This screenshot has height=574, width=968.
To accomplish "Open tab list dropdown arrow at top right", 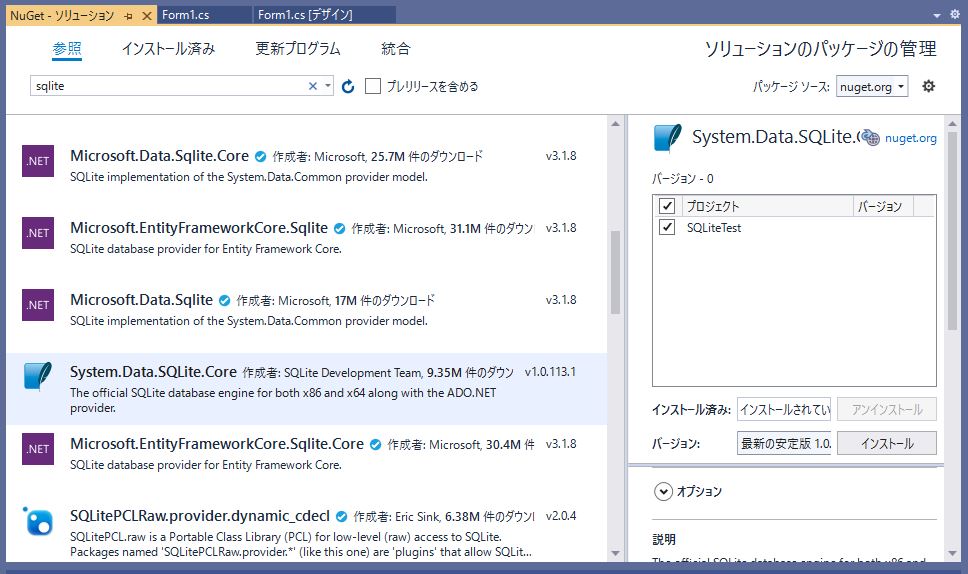I will pos(937,15).
